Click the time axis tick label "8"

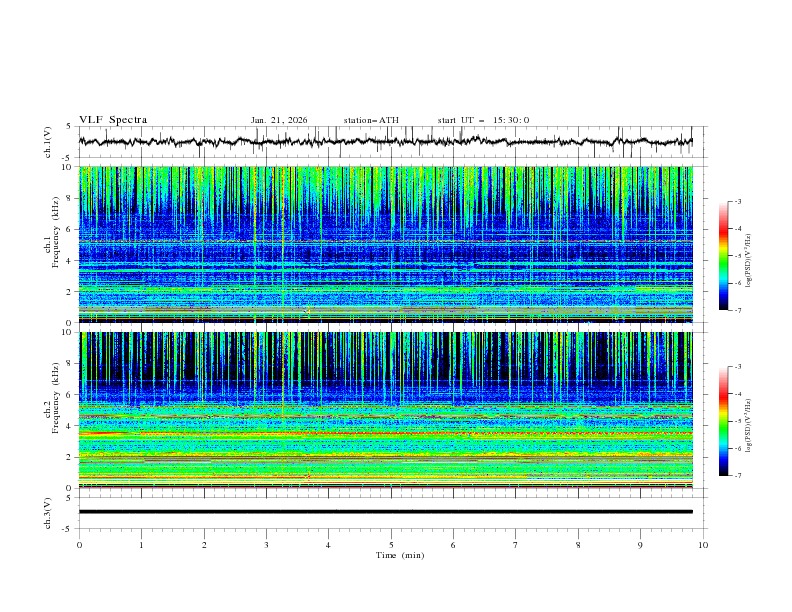[578, 545]
